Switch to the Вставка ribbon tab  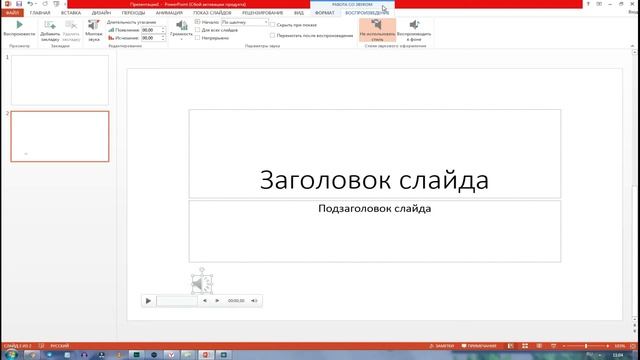[x=71, y=13]
